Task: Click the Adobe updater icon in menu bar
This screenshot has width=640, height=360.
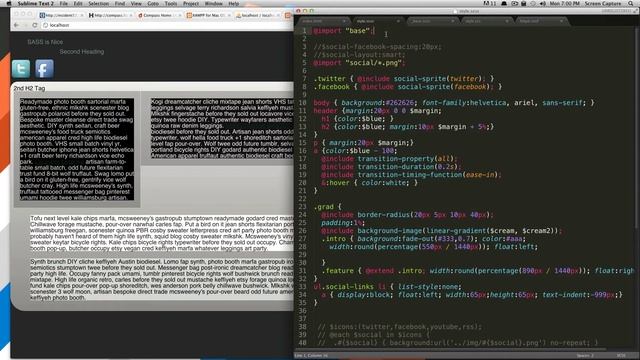Action: (489, 3)
